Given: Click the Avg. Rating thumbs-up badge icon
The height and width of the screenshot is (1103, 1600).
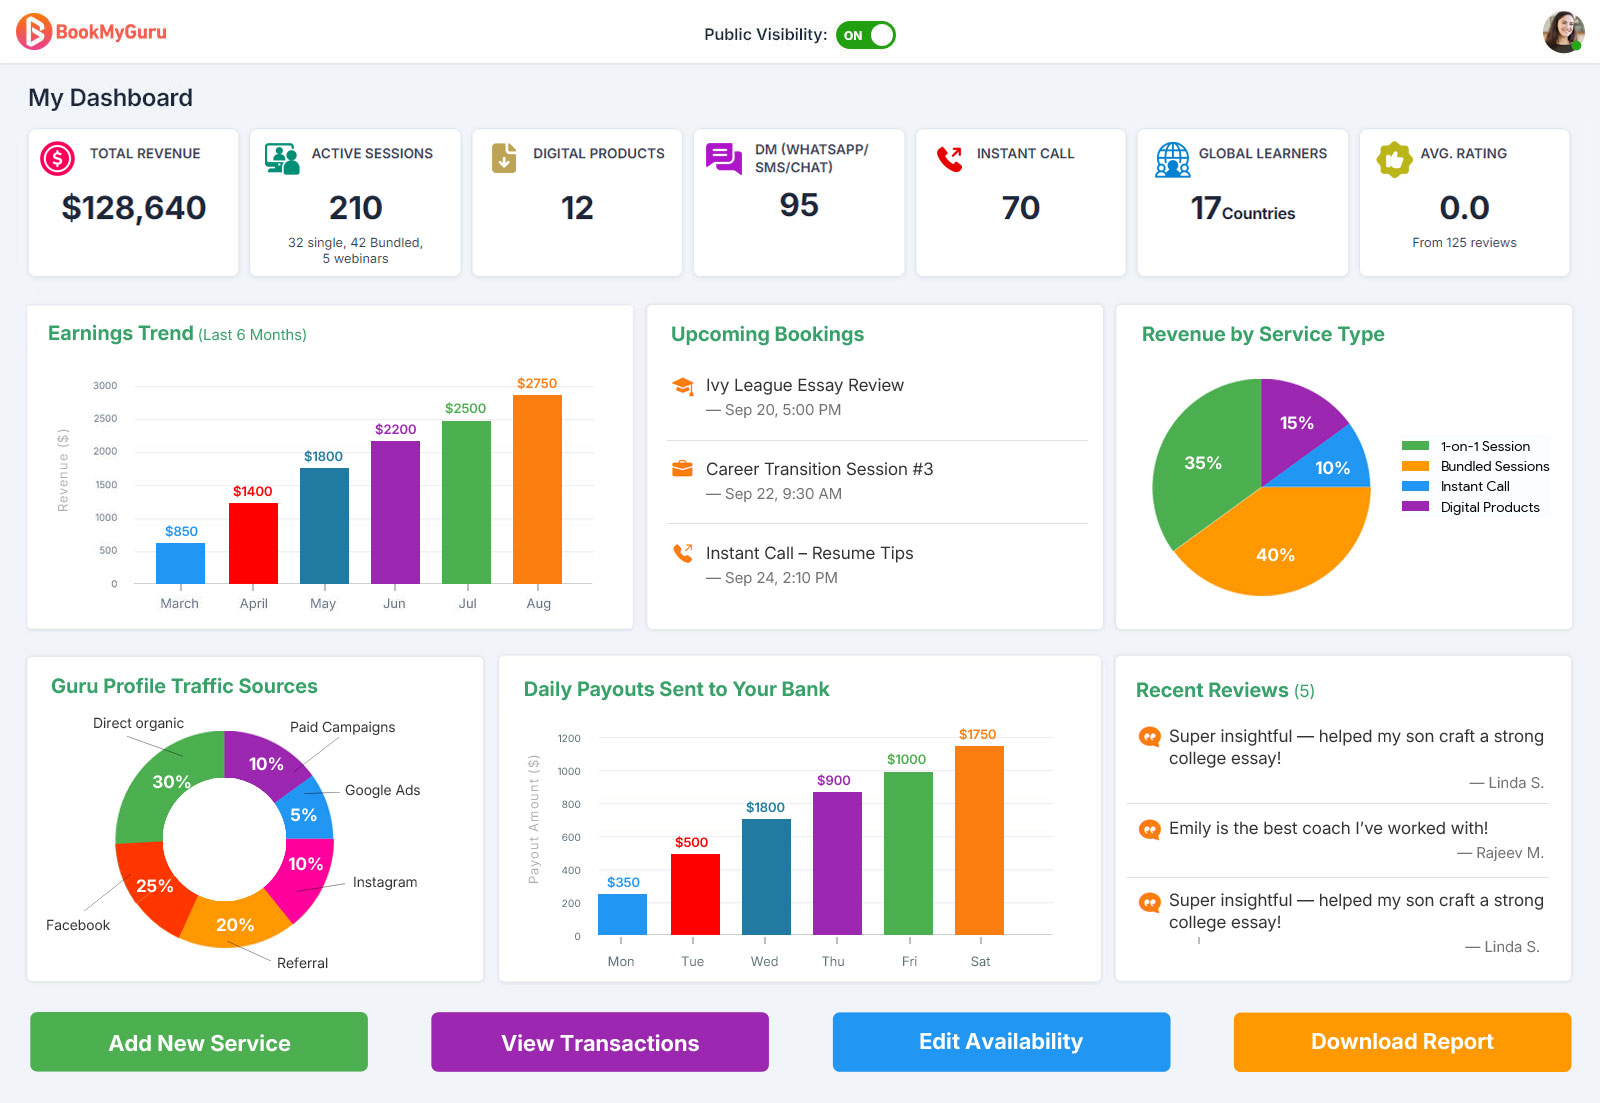Looking at the screenshot, I should tap(1394, 158).
